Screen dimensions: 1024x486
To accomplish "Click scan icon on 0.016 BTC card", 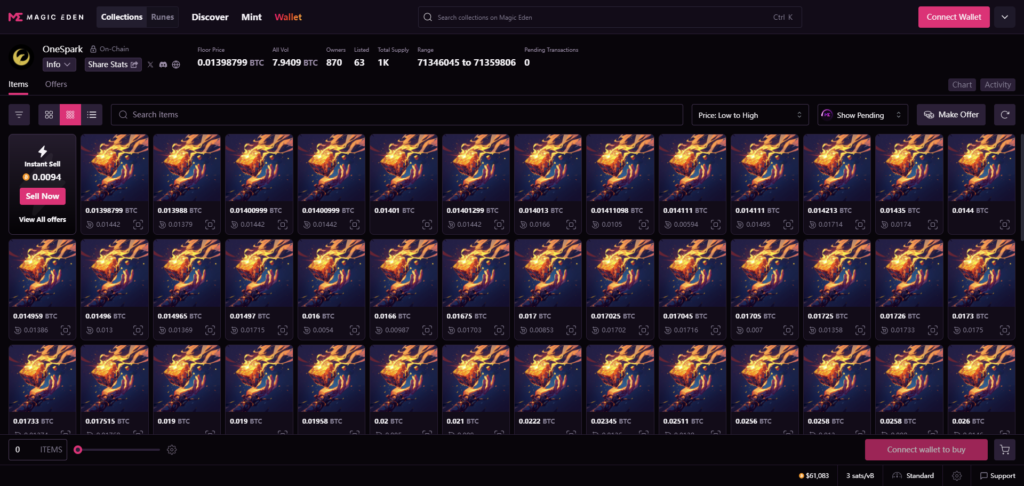I will click(x=355, y=330).
